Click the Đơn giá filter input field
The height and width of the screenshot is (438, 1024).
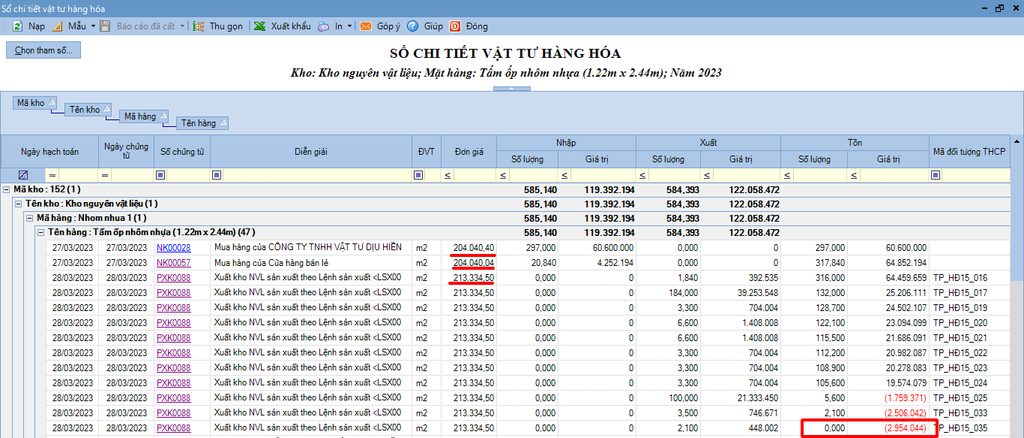[x=475, y=175]
